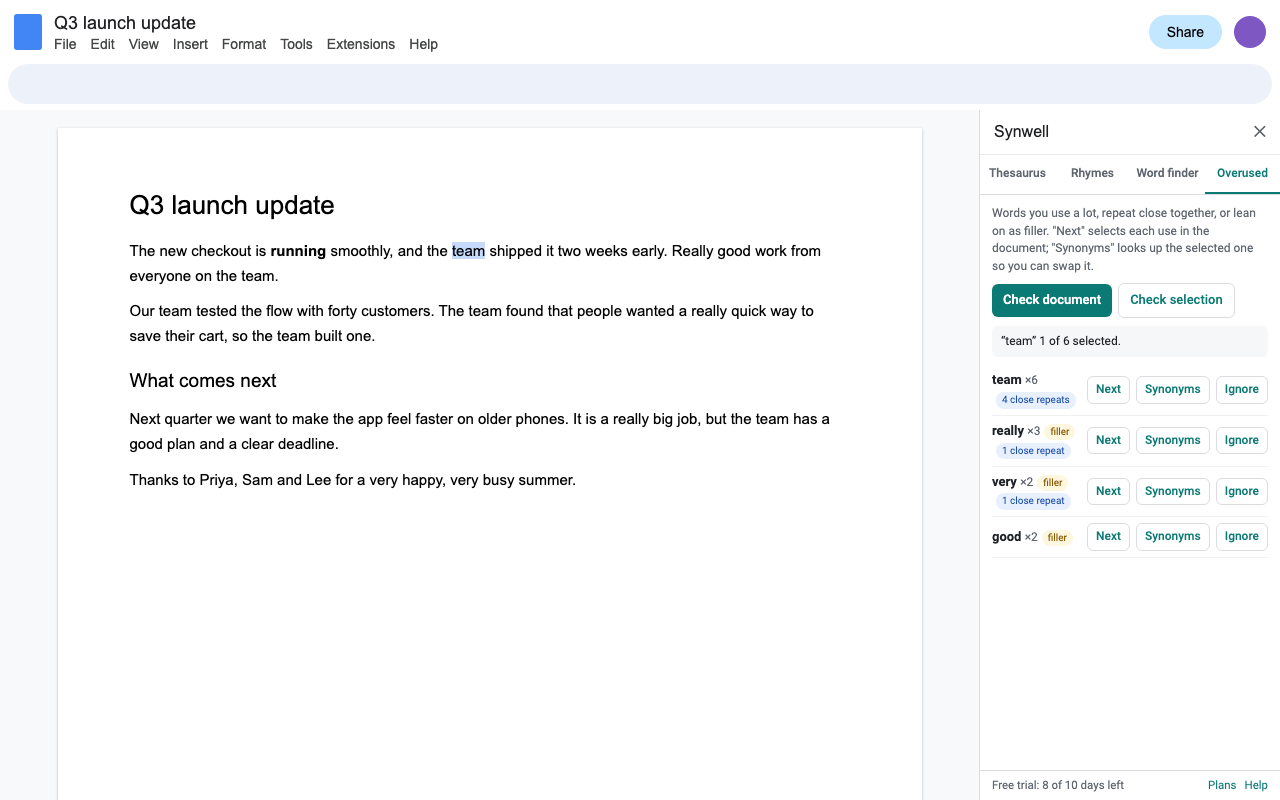Ignore the overused word "team"
Screen dimensions: 1280x800
pos(1241,390)
